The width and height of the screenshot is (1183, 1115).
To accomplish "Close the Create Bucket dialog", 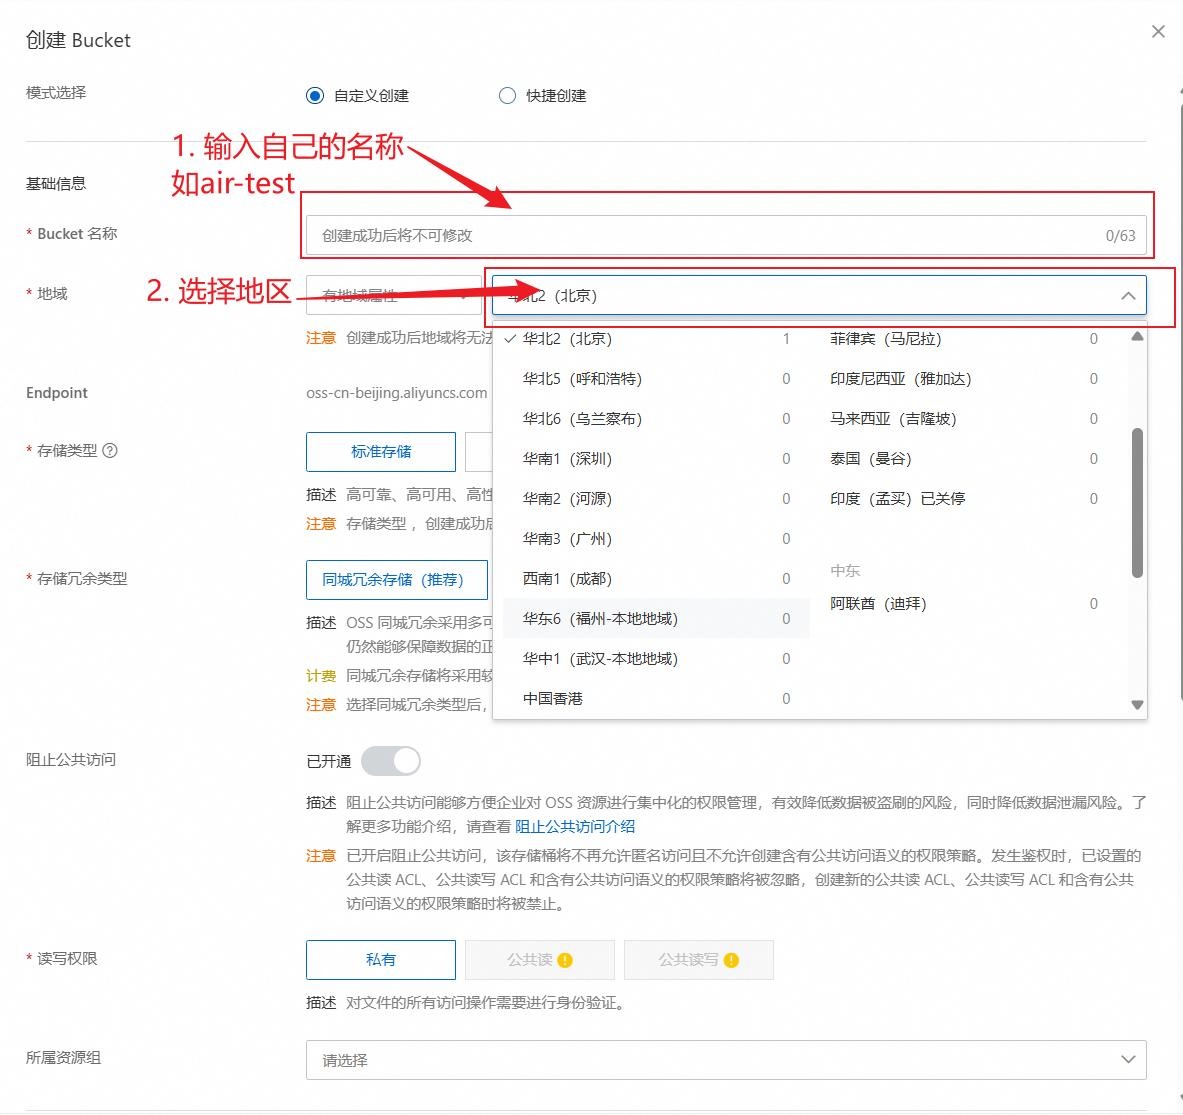I will tap(1158, 32).
